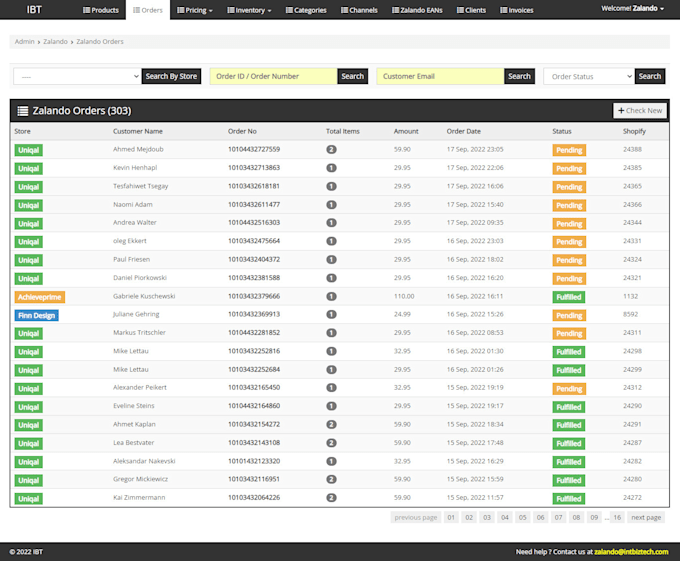680x561 pixels.
Task: Click Pending status for Paul Friesen
Action: 569,261
